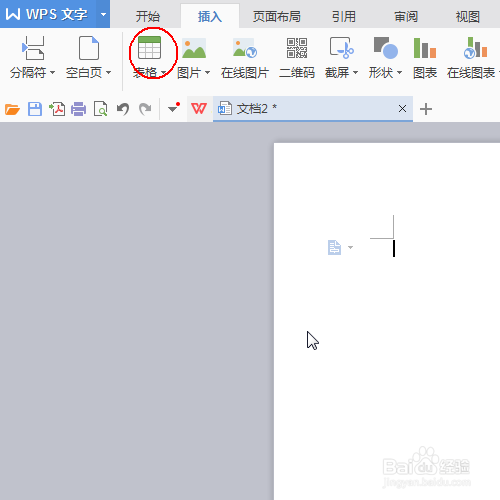This screenshot has width=500, height=500.
Task: Redo the last action
Action: pos(145,109)
